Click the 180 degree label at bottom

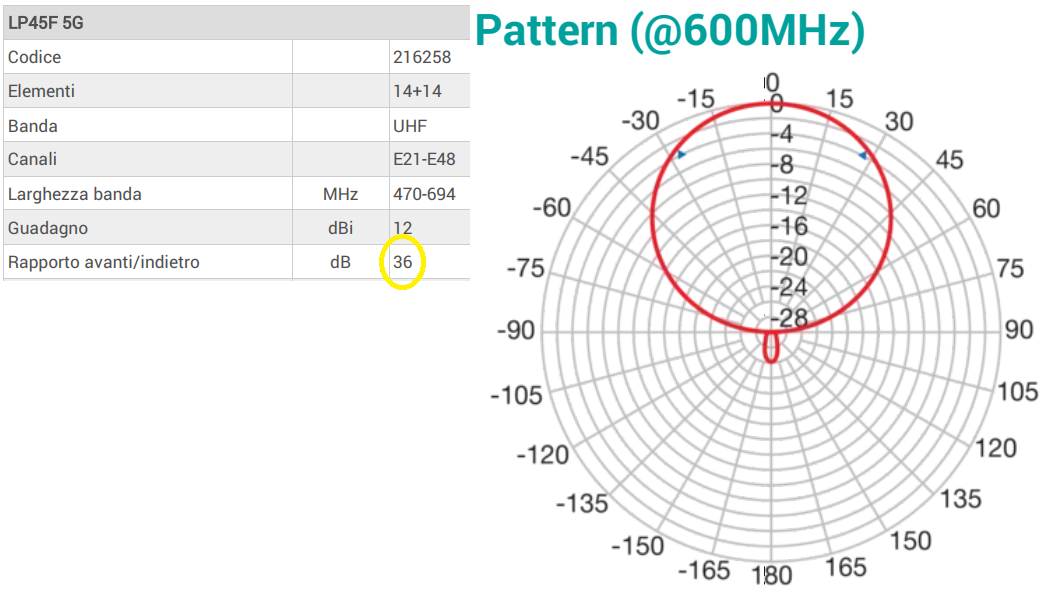click(x=771, y=575)
